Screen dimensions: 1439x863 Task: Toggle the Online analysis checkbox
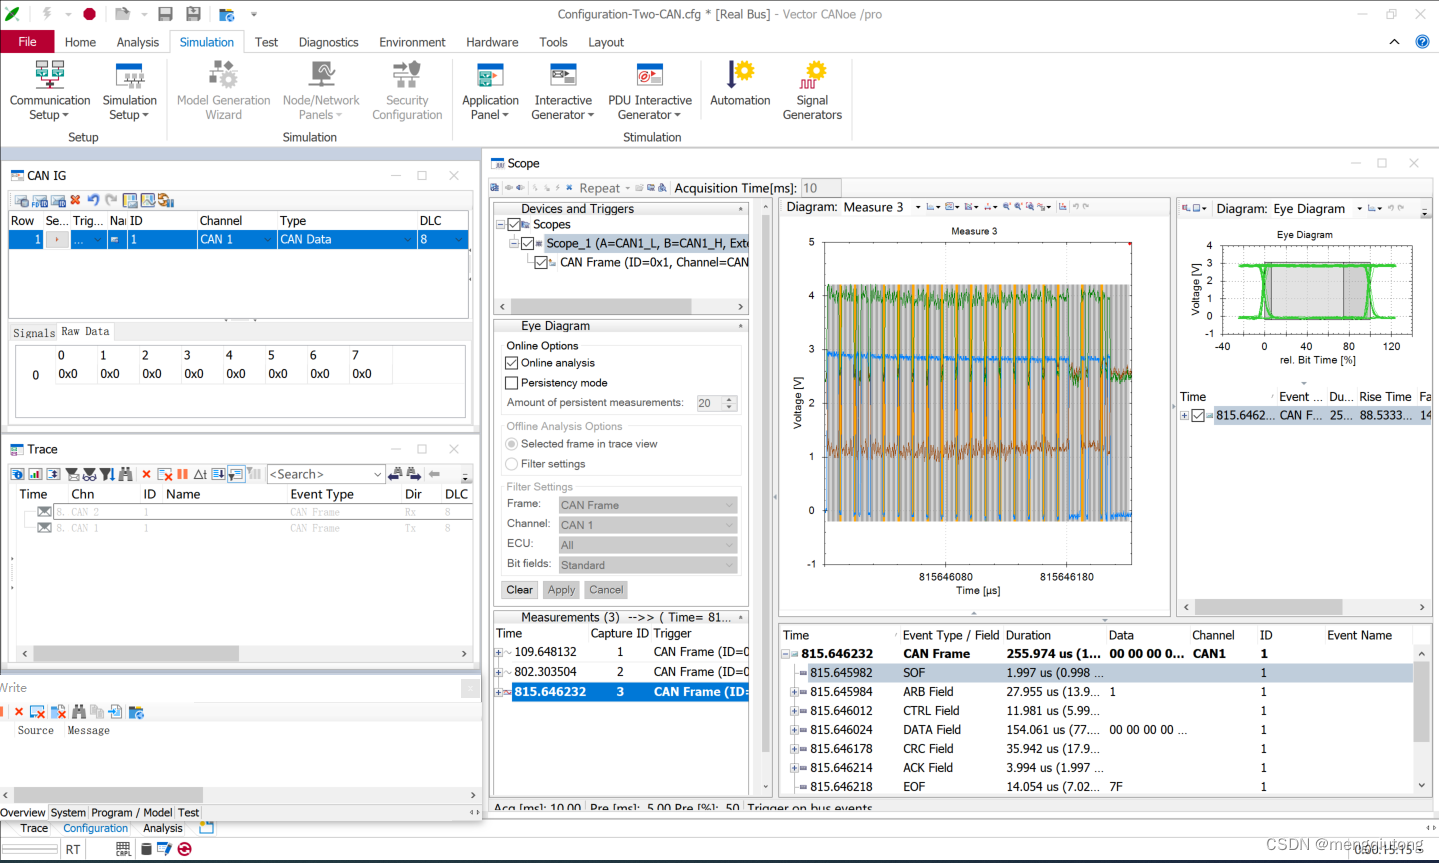[x=512, y=363]
